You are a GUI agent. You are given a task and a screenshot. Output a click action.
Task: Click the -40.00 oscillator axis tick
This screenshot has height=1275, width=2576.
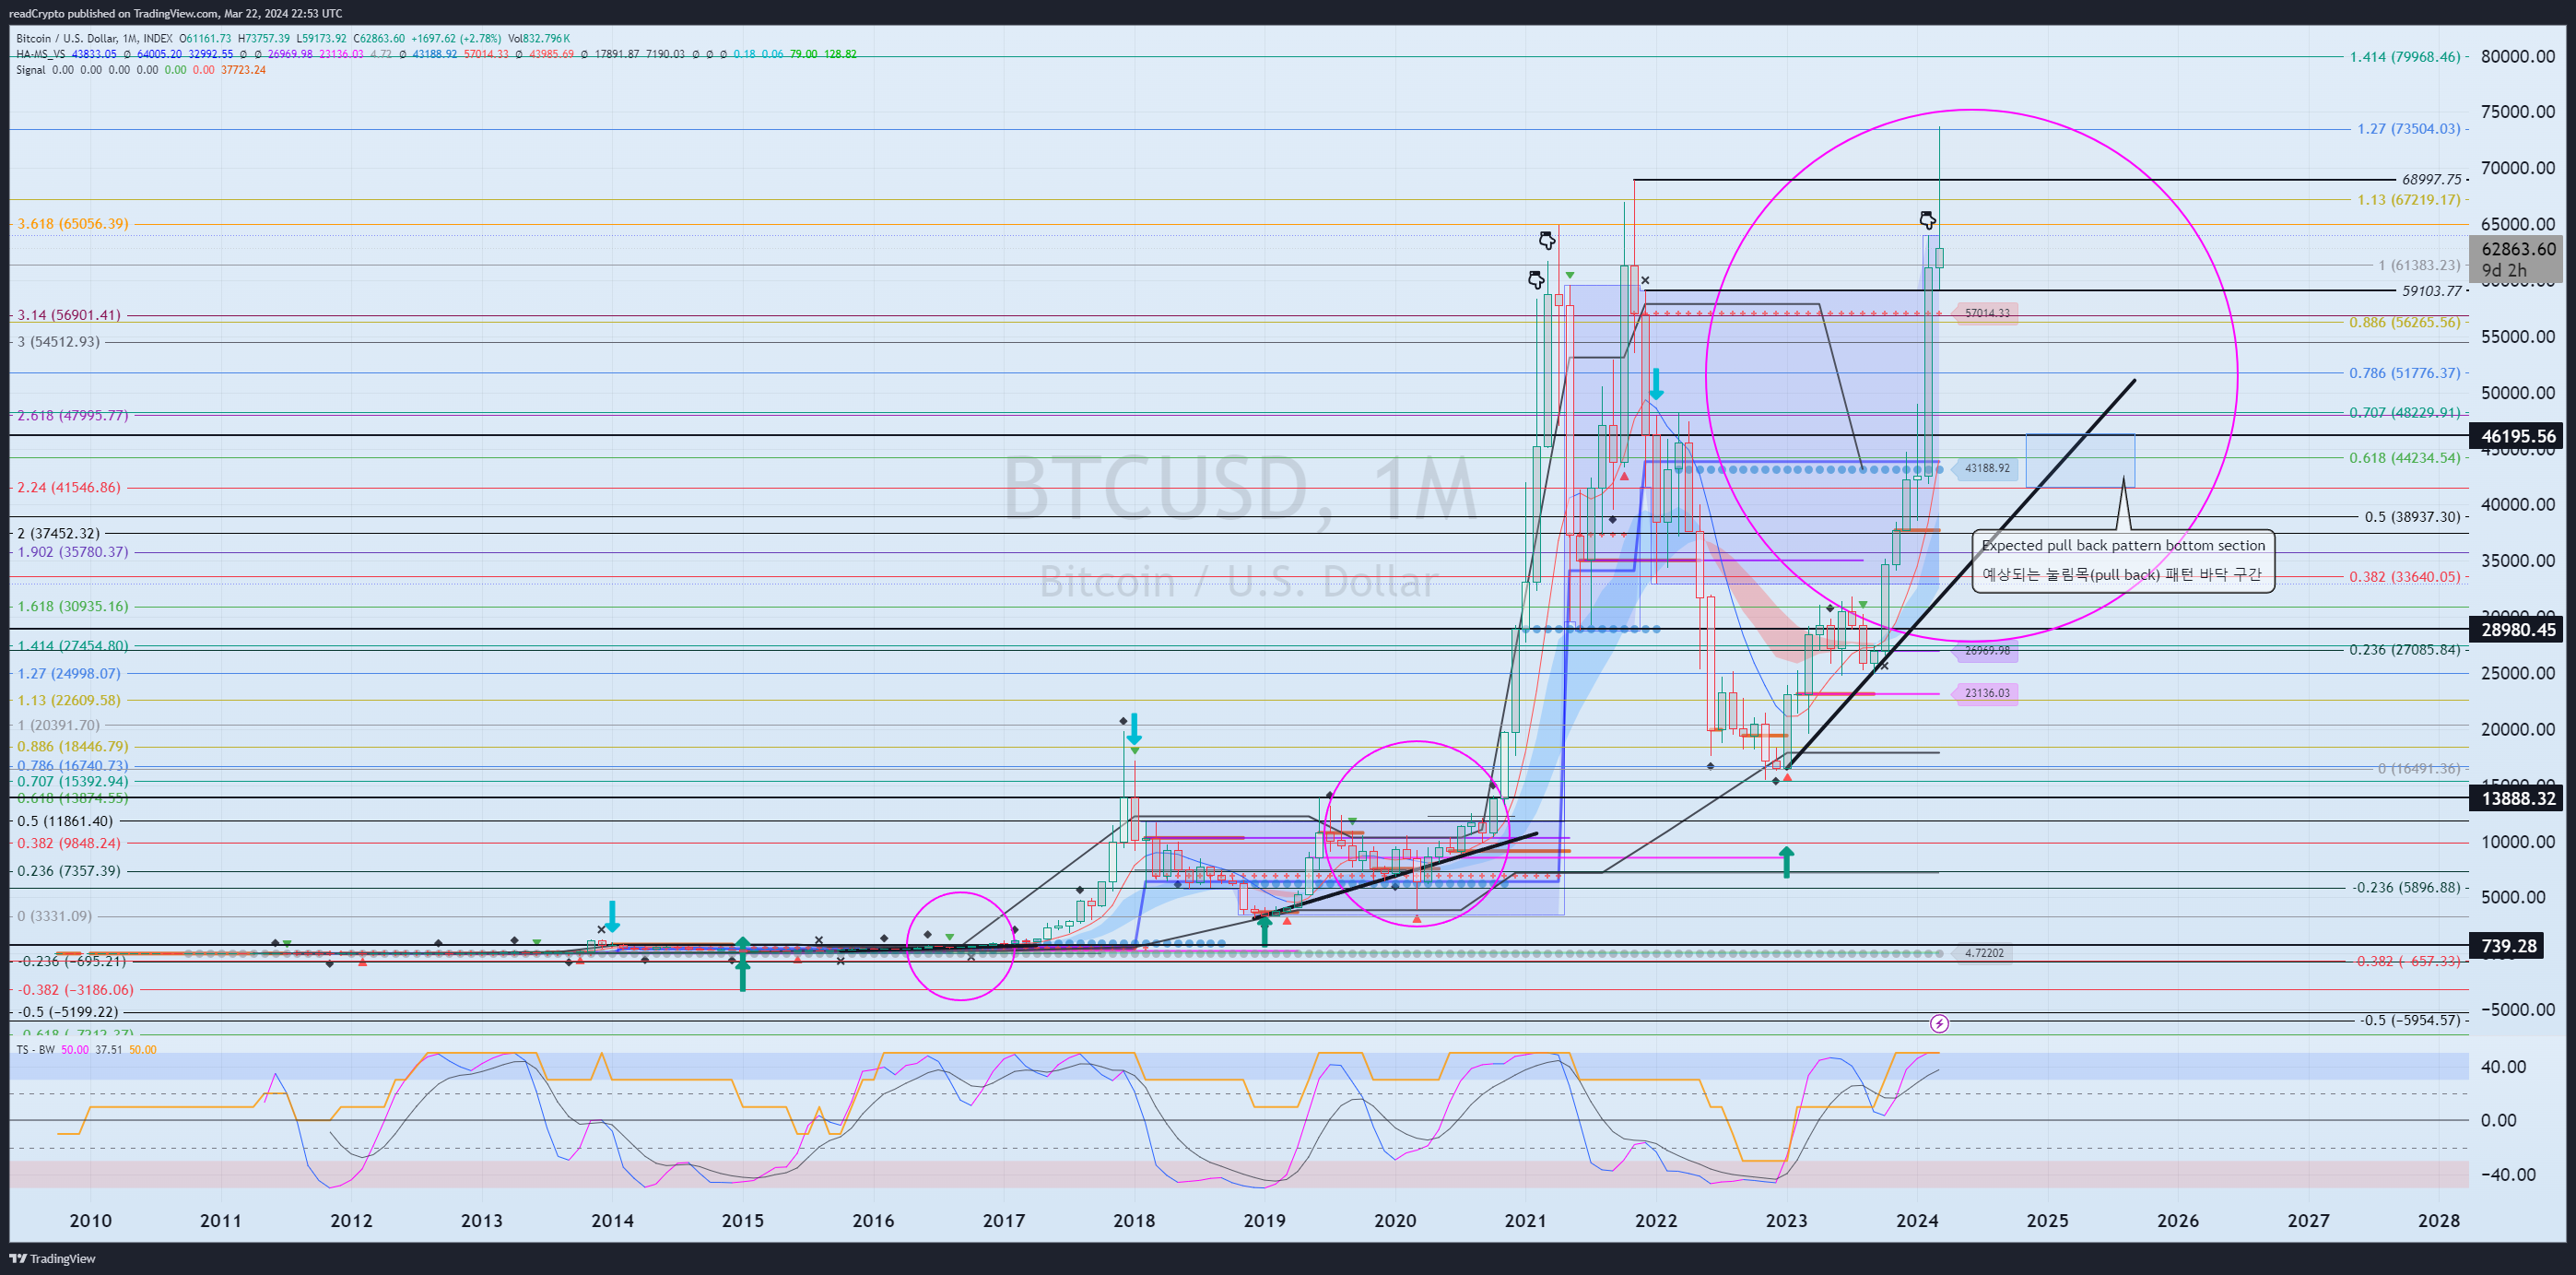(x=2508, y=1175)
